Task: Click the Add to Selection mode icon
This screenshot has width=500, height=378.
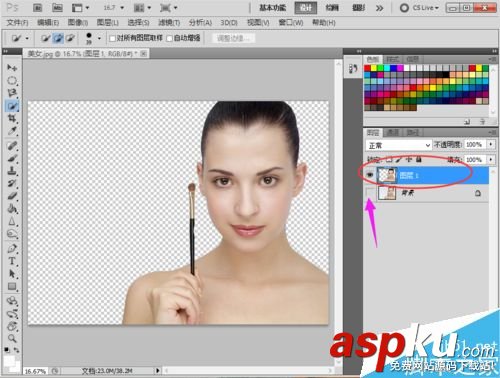Action: (58, 38)
